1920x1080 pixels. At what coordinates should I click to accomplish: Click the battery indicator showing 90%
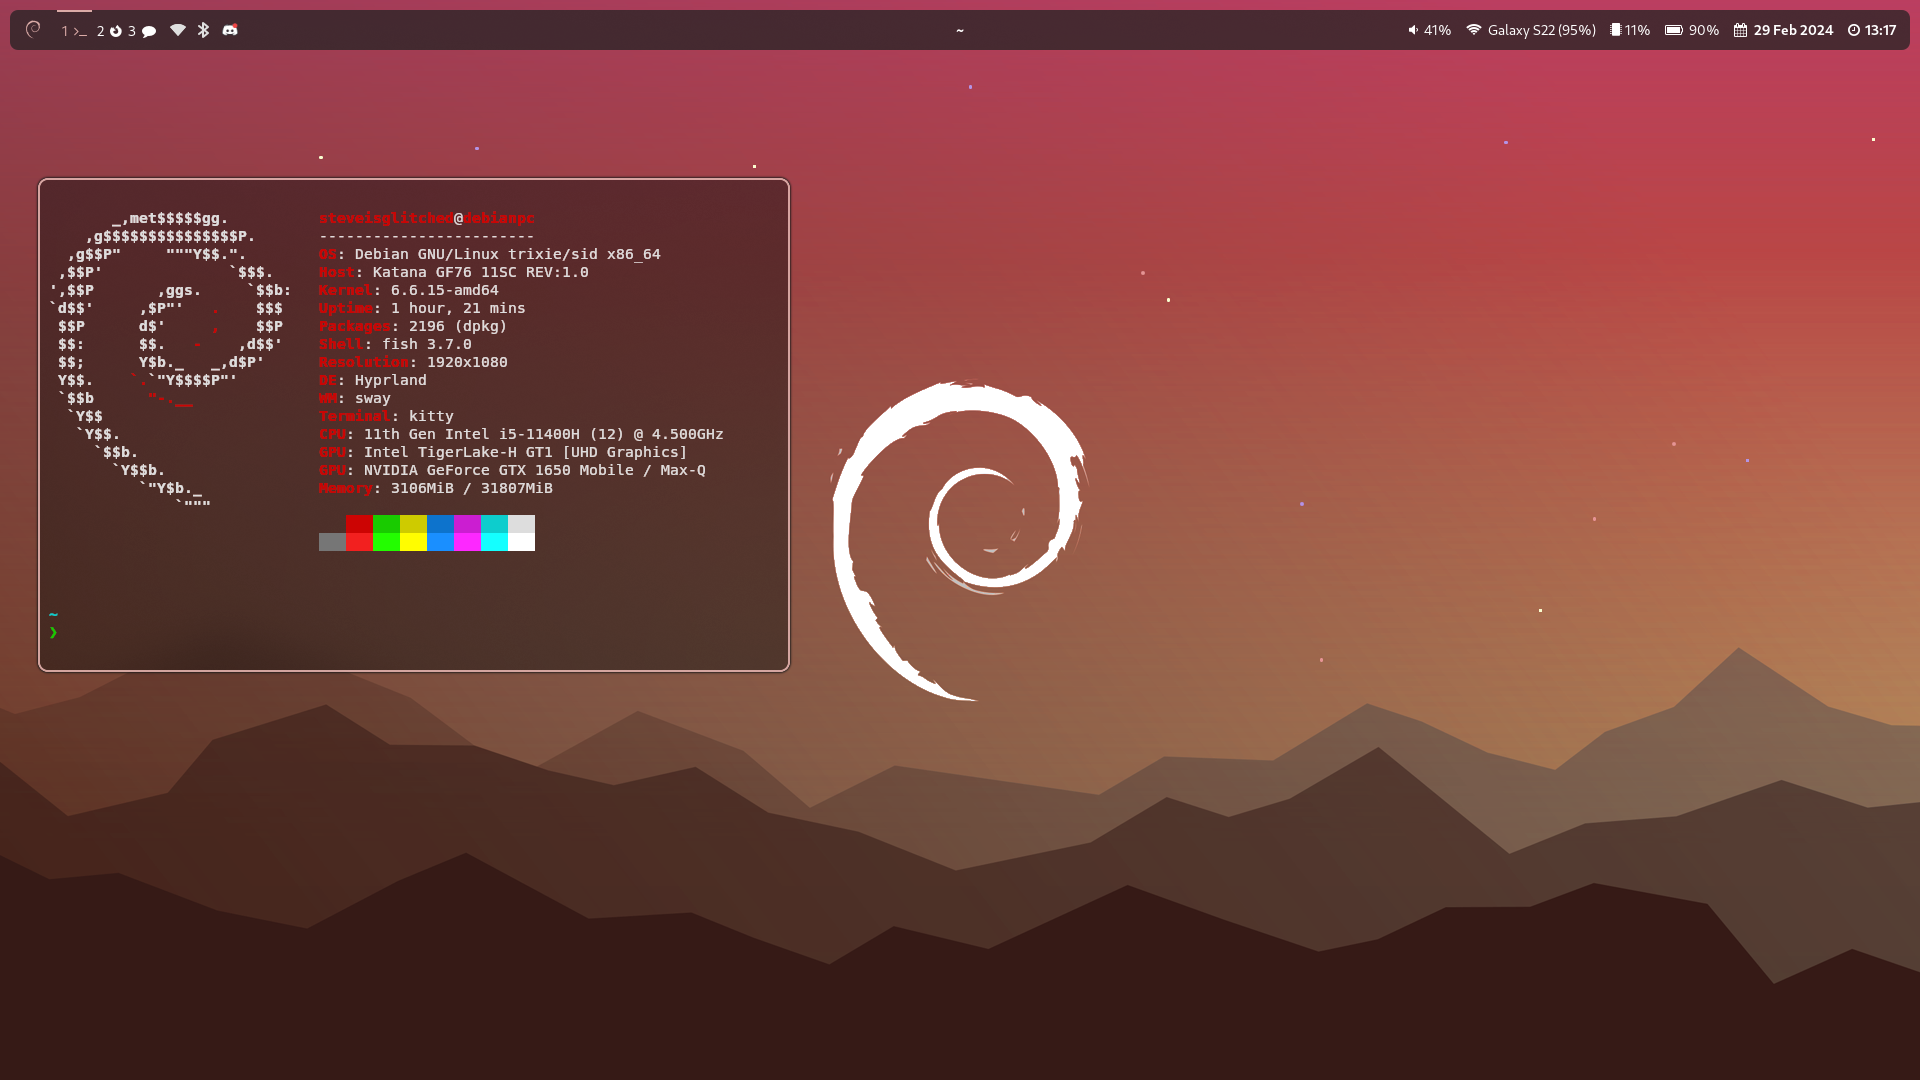click(x=1692, y=30)
